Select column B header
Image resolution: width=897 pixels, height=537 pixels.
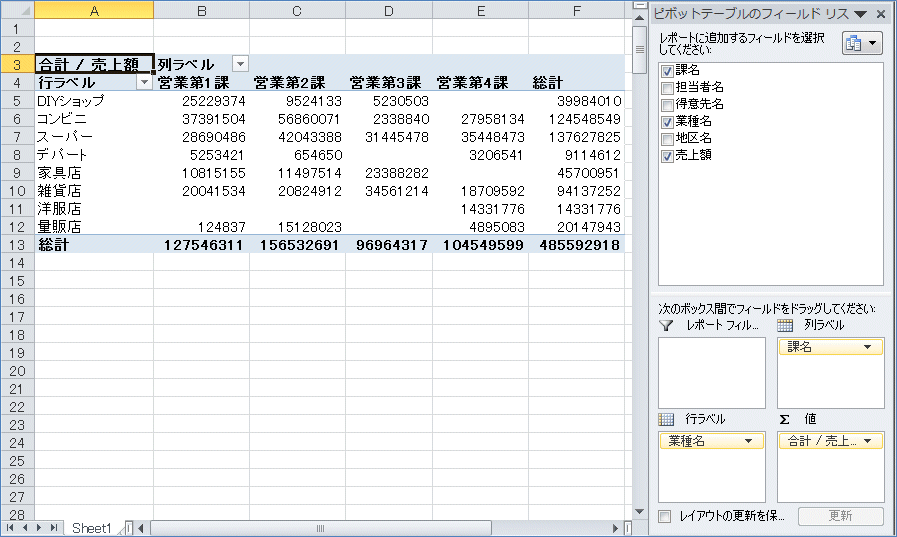point(201,10)
